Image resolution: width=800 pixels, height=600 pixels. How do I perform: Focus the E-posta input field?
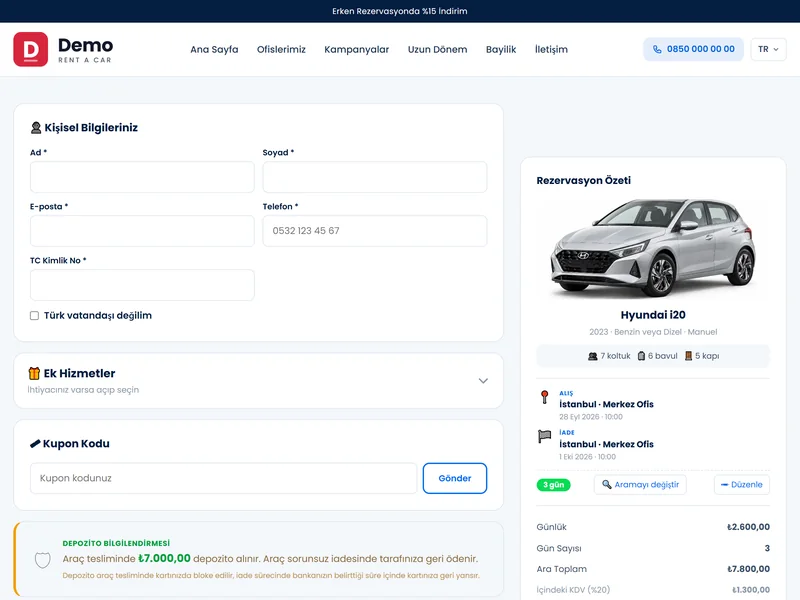coord(142,231)
